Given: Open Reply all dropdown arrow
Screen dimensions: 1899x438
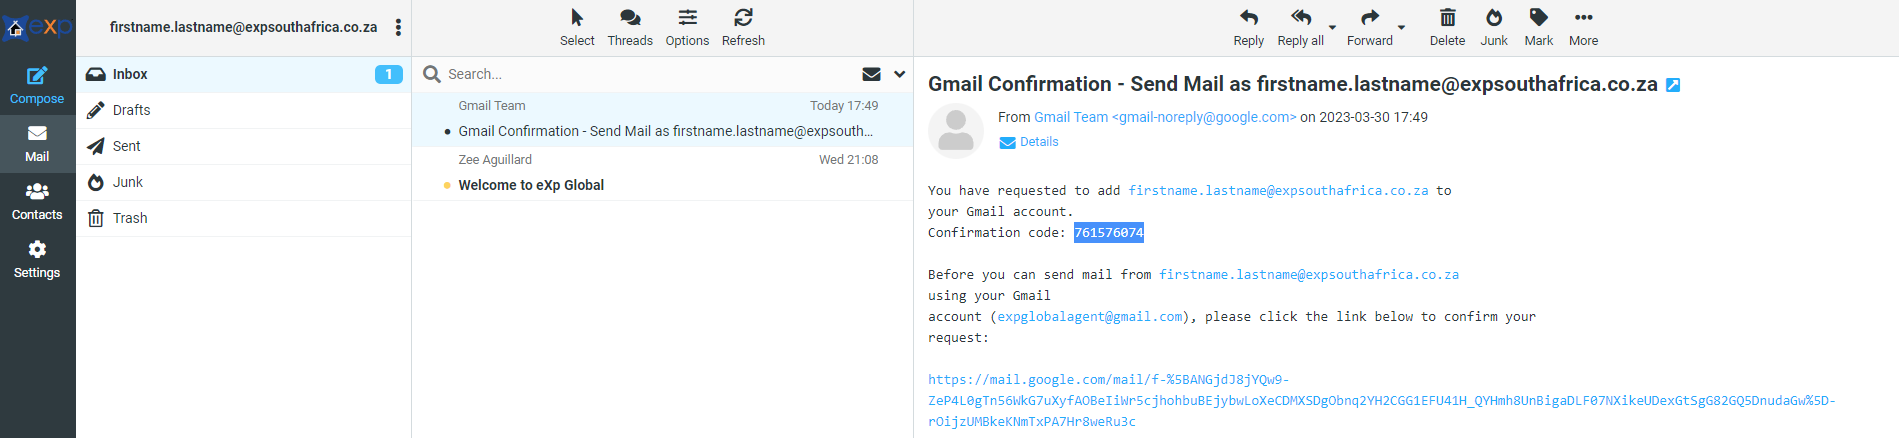Looking at the screenshot, I should coord(1333,27).
